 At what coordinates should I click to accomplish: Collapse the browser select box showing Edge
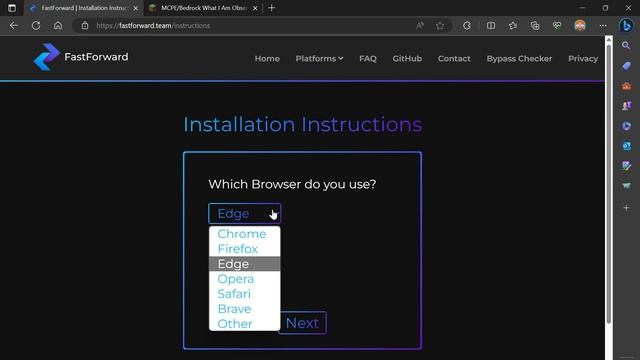pyautogui.click(x=244, y=213)
